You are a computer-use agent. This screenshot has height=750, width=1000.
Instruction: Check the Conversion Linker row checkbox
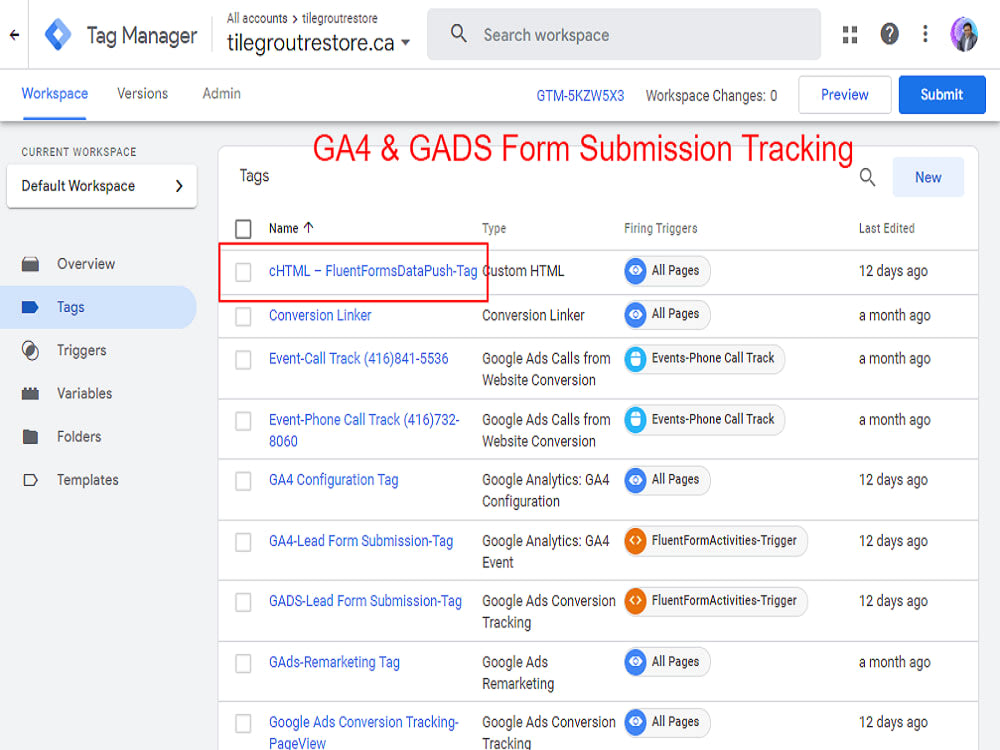pos(243,316)
